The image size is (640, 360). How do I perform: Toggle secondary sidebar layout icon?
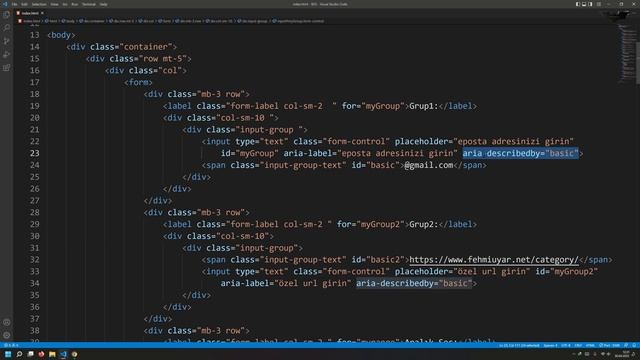pos(590,4)
